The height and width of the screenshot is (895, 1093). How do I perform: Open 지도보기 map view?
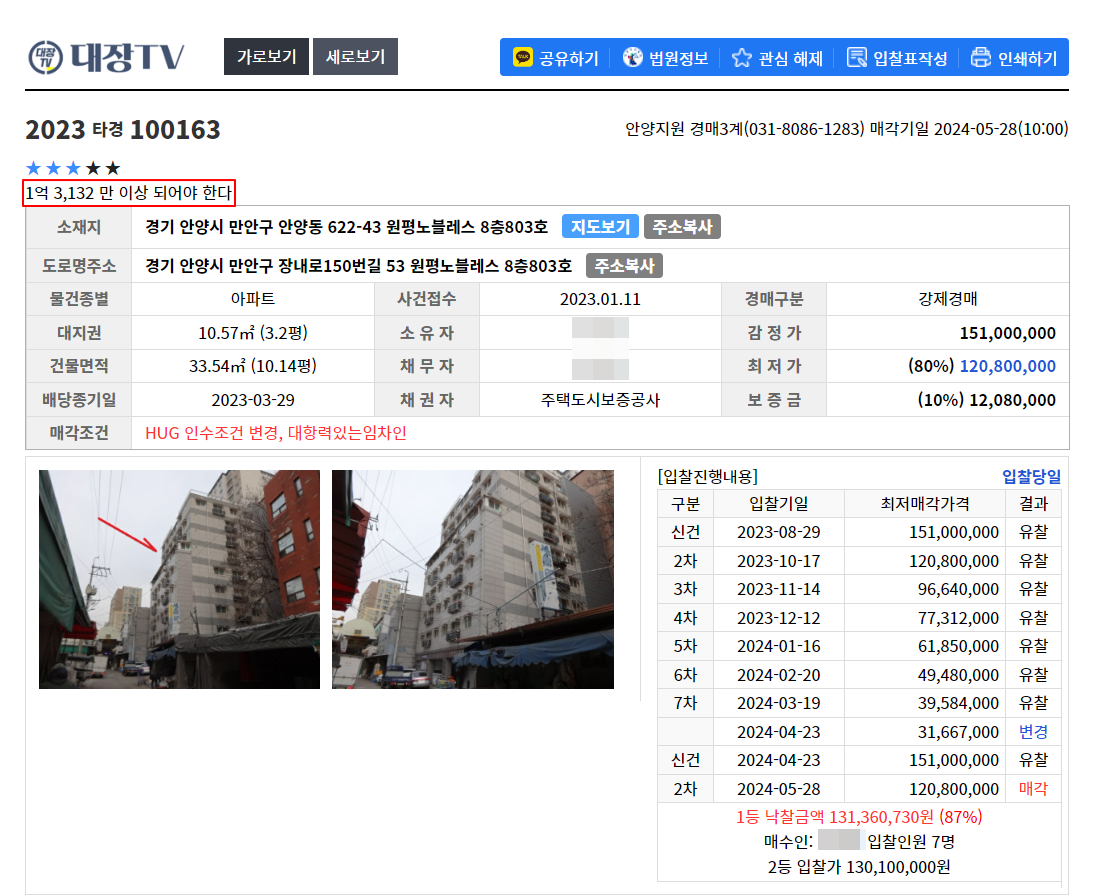[600, 227]
